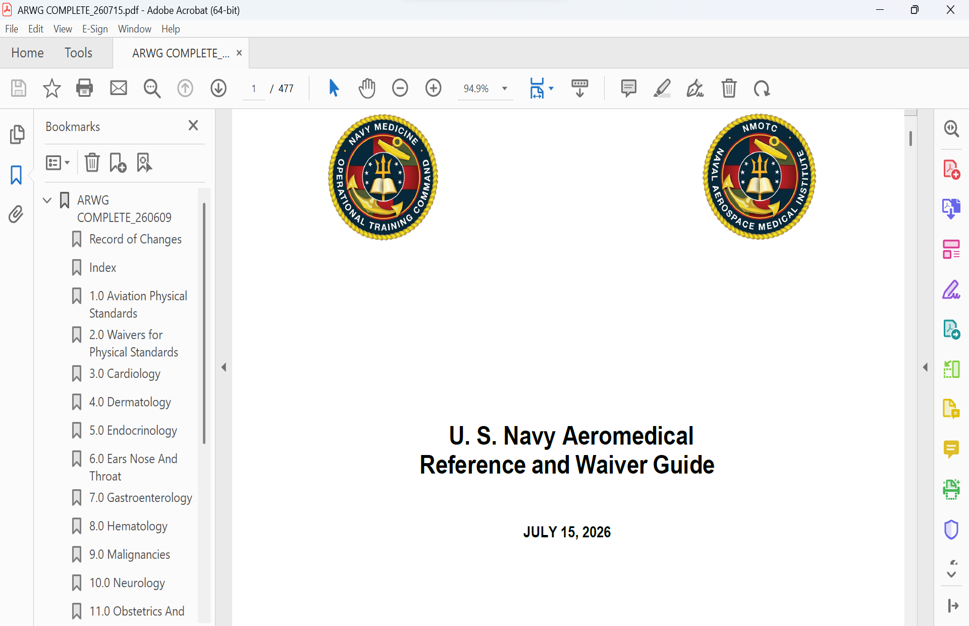Click the scrolling mode keyboard icon
The height and width of the screenshot is (626, 969).
pyautogui.click(x=580, y=88)
